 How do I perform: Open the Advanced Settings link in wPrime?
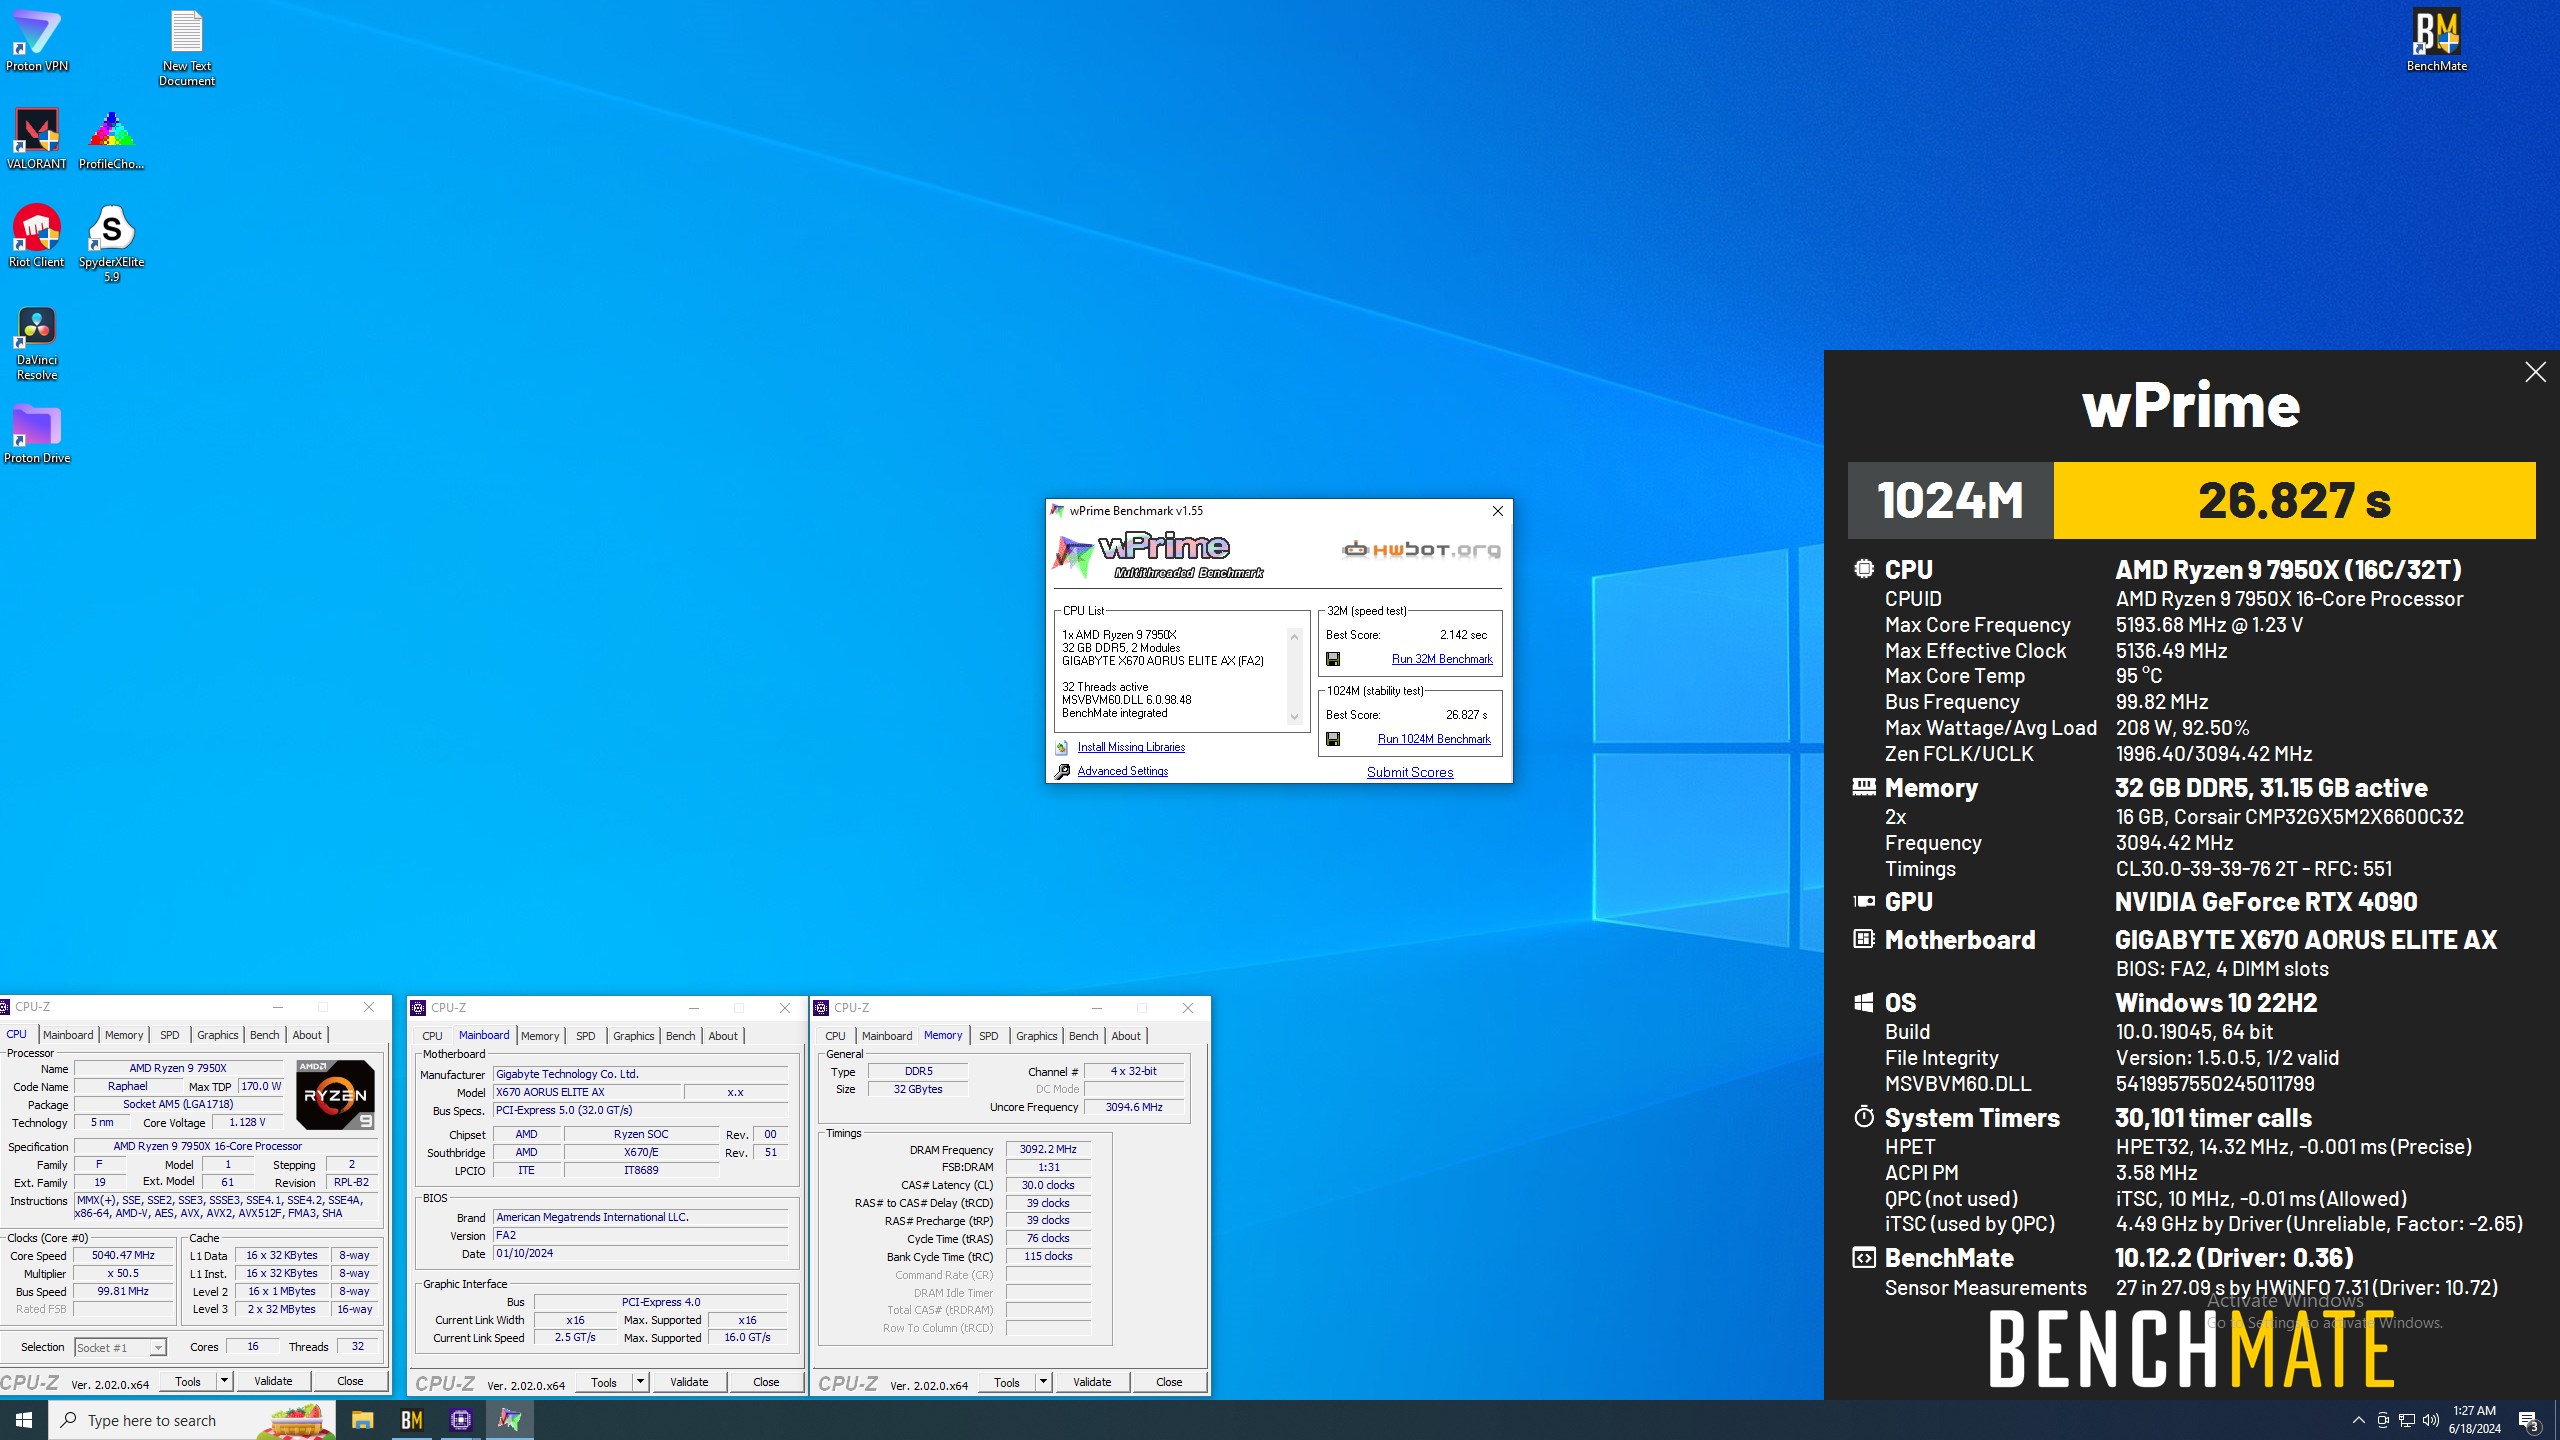[x=1123, y=771]
